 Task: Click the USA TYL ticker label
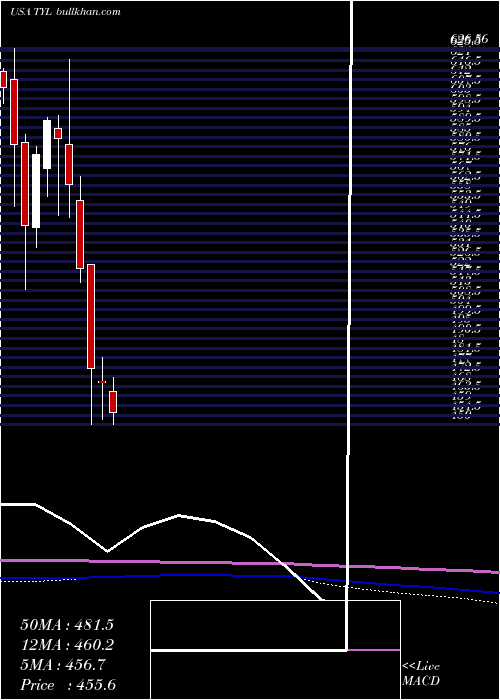(x=32, y=12)
